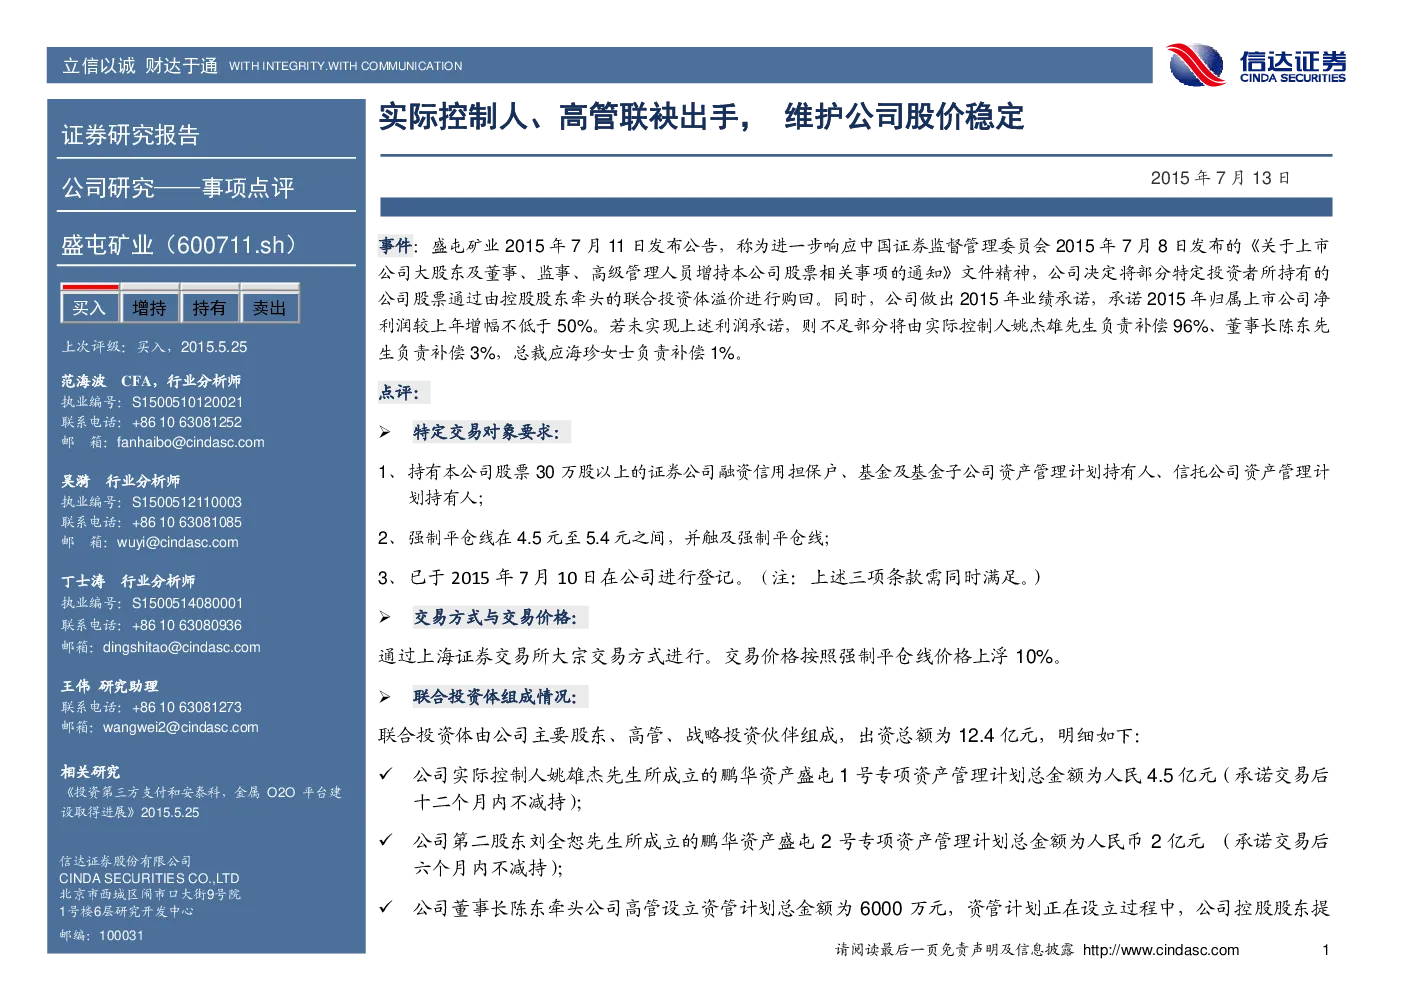Click license number S1500510120021

(187, 402)
